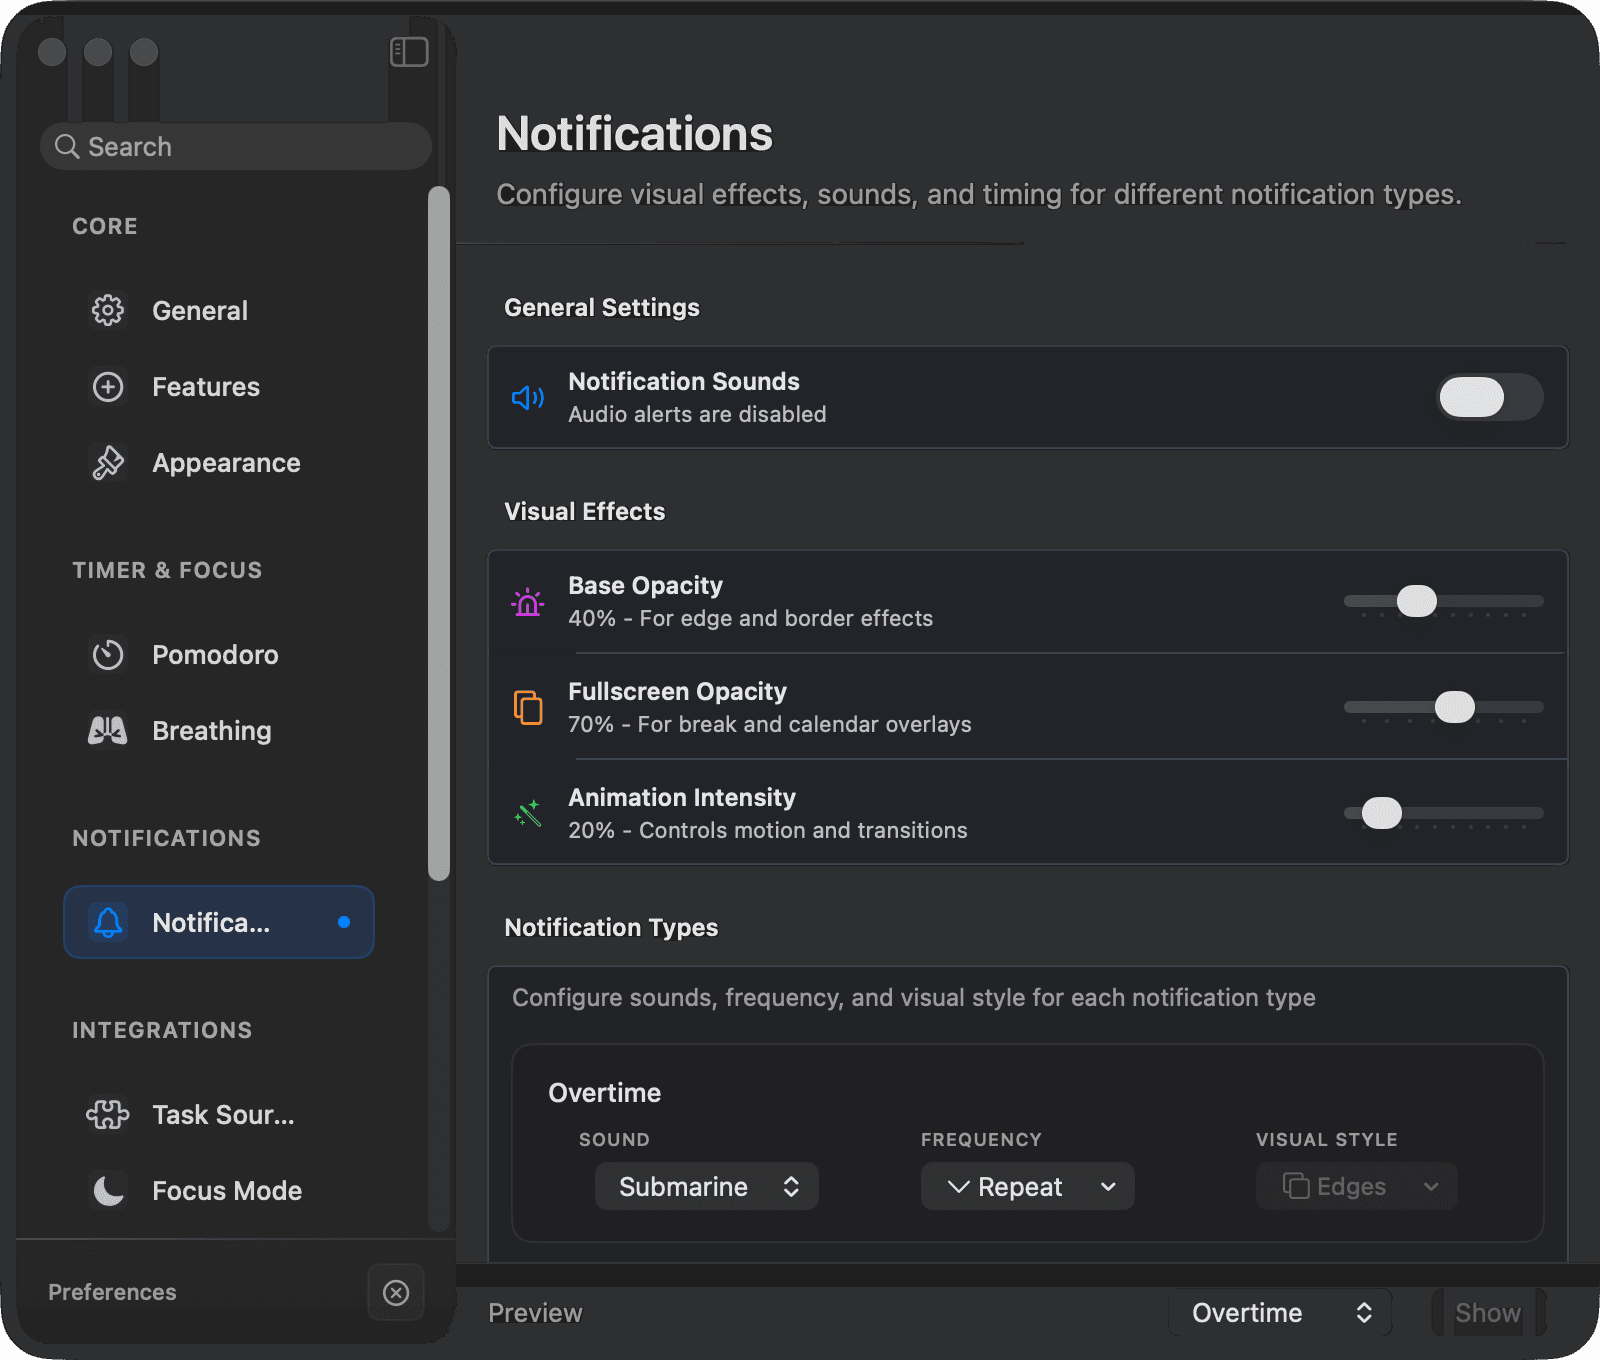The image size is (1600, 1360).
Task: Open the Features settings section
Action: [x=218, y=386]
